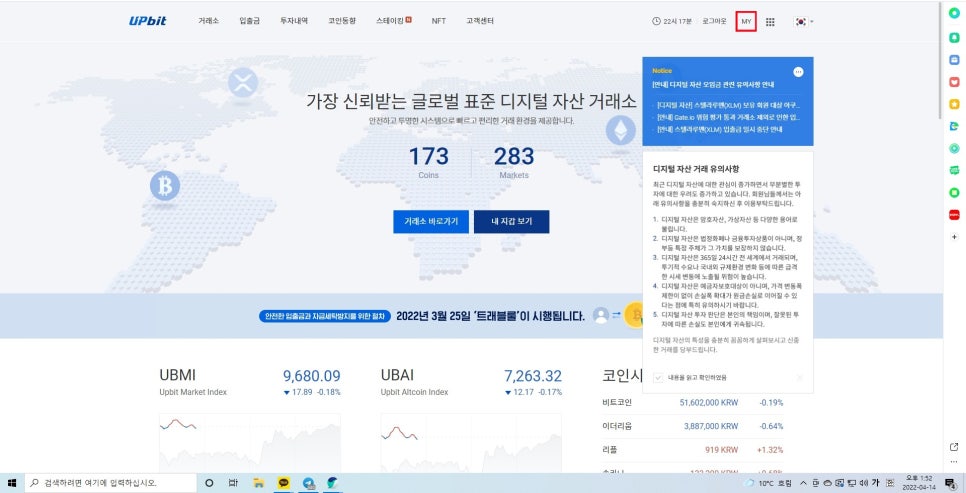Select the 이더리움 row

(693, 426)
